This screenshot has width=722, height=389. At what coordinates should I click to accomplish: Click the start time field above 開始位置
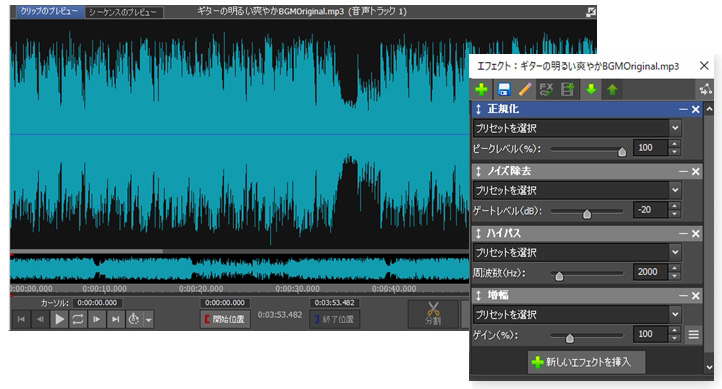tap(225, 303)
